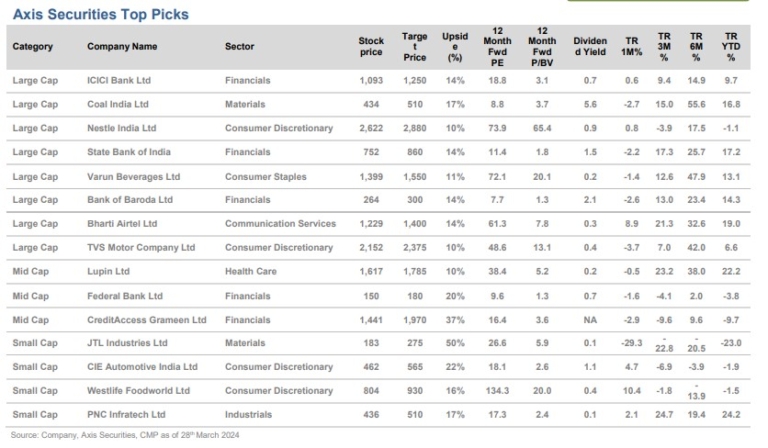Click the Stock price column header
Screen dimensions: 768x448
(371, 46)
